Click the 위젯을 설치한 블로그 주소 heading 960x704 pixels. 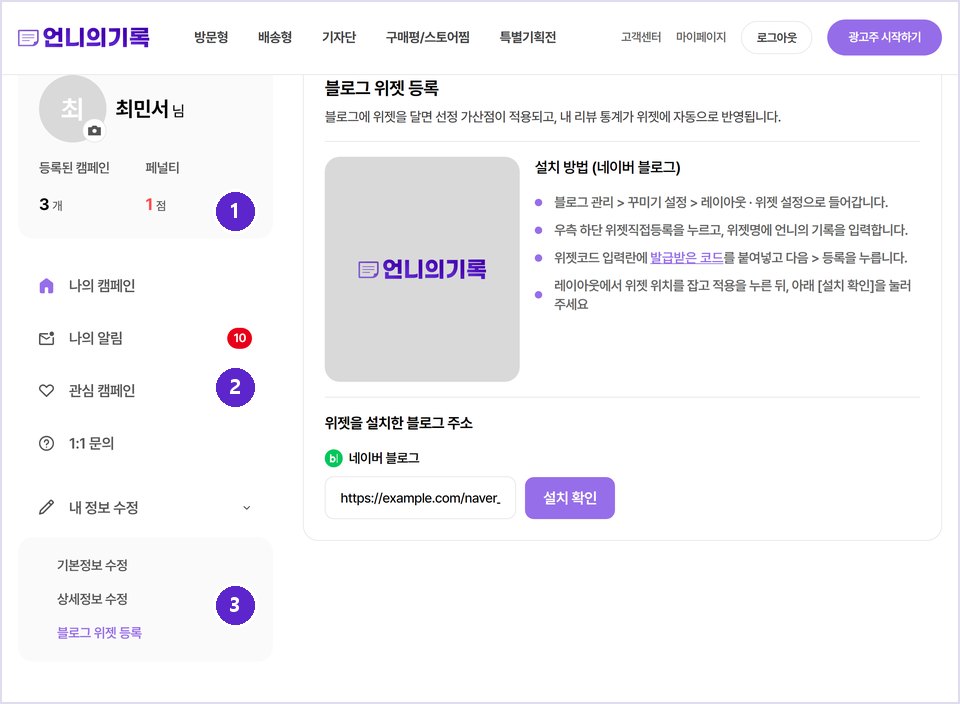pos(399,423)
